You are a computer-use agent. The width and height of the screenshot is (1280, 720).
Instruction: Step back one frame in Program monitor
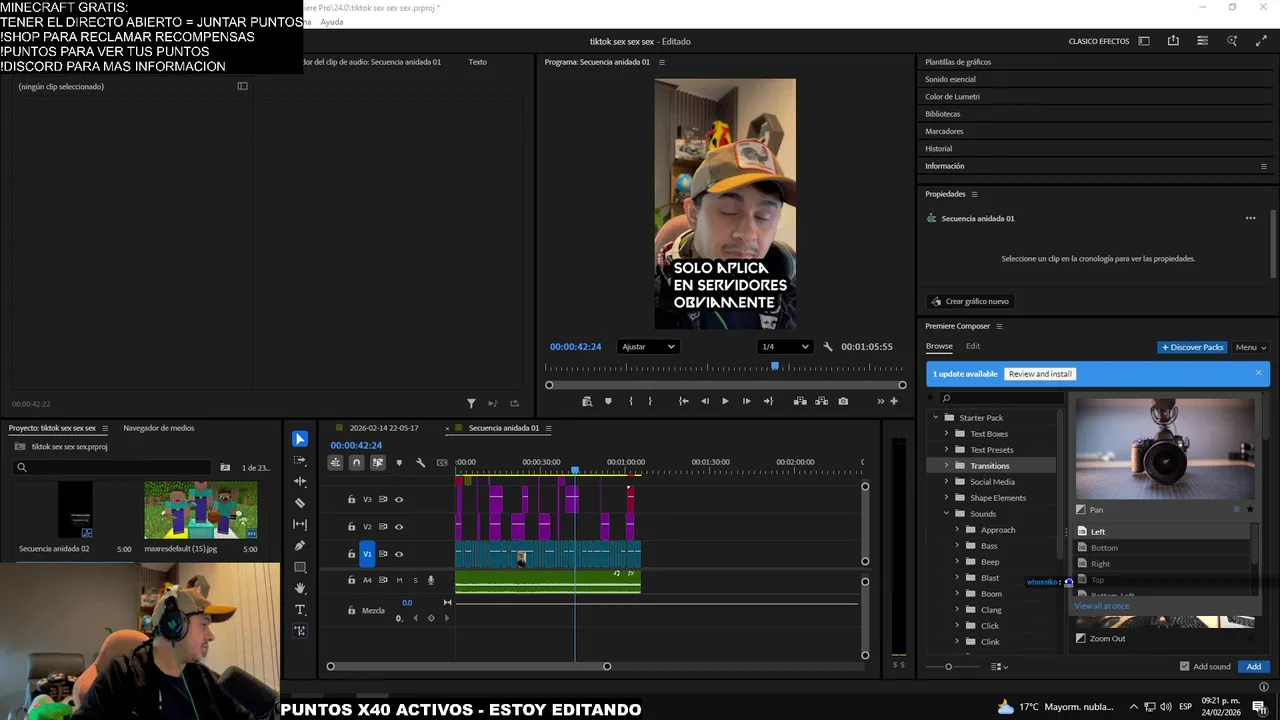click(x=705, y=401)
